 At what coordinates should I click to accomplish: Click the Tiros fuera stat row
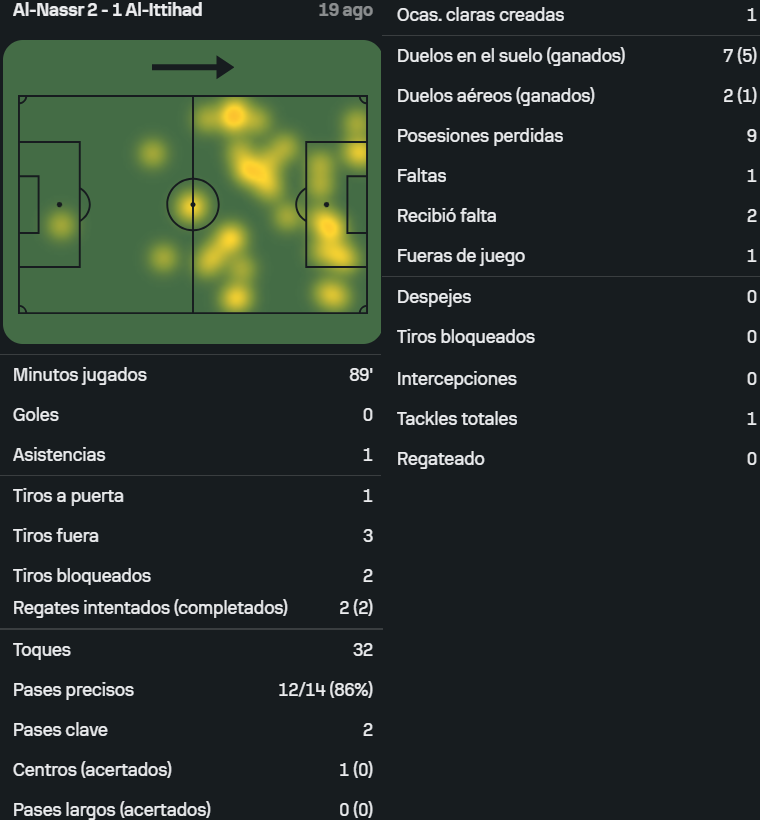pyautogui.click(x=192, y=536)
